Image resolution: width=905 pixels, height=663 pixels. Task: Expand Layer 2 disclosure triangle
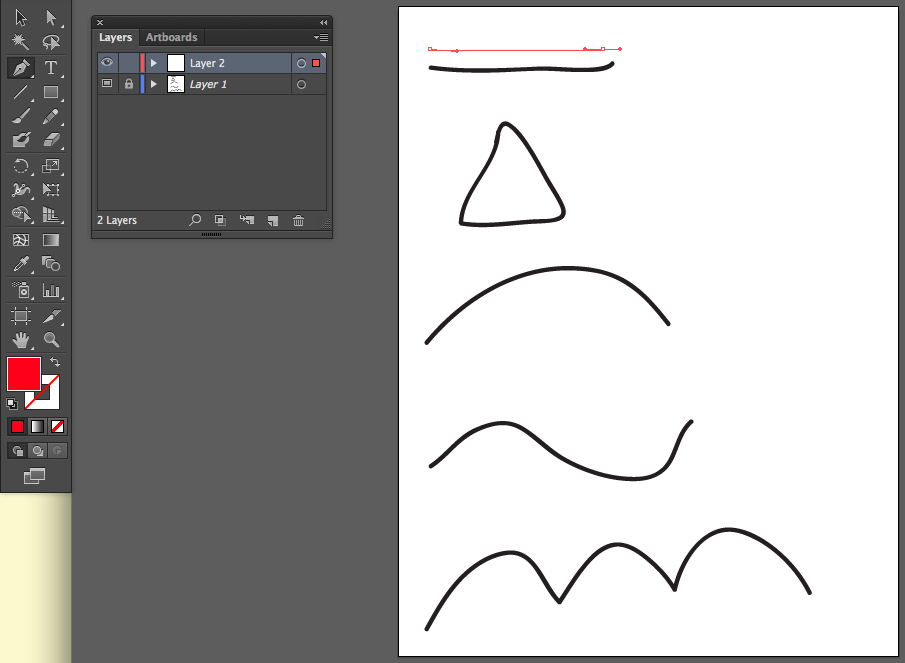(154, 63)
